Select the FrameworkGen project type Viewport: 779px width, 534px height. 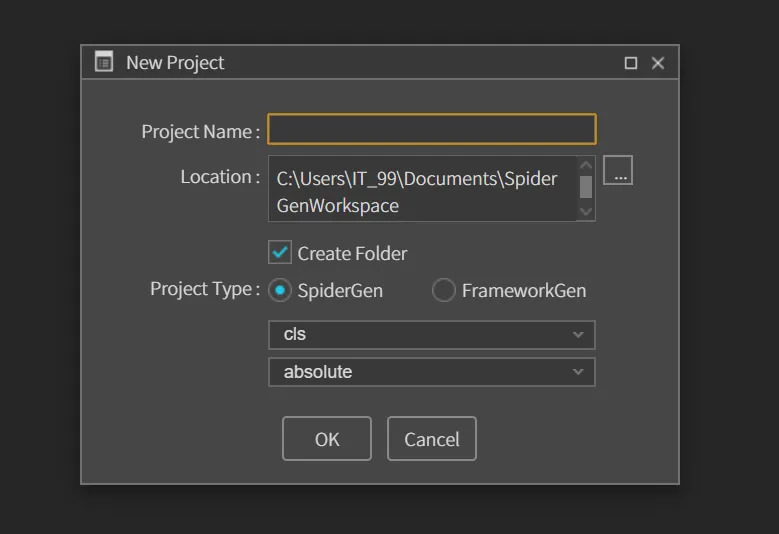(x=444, y=290)
